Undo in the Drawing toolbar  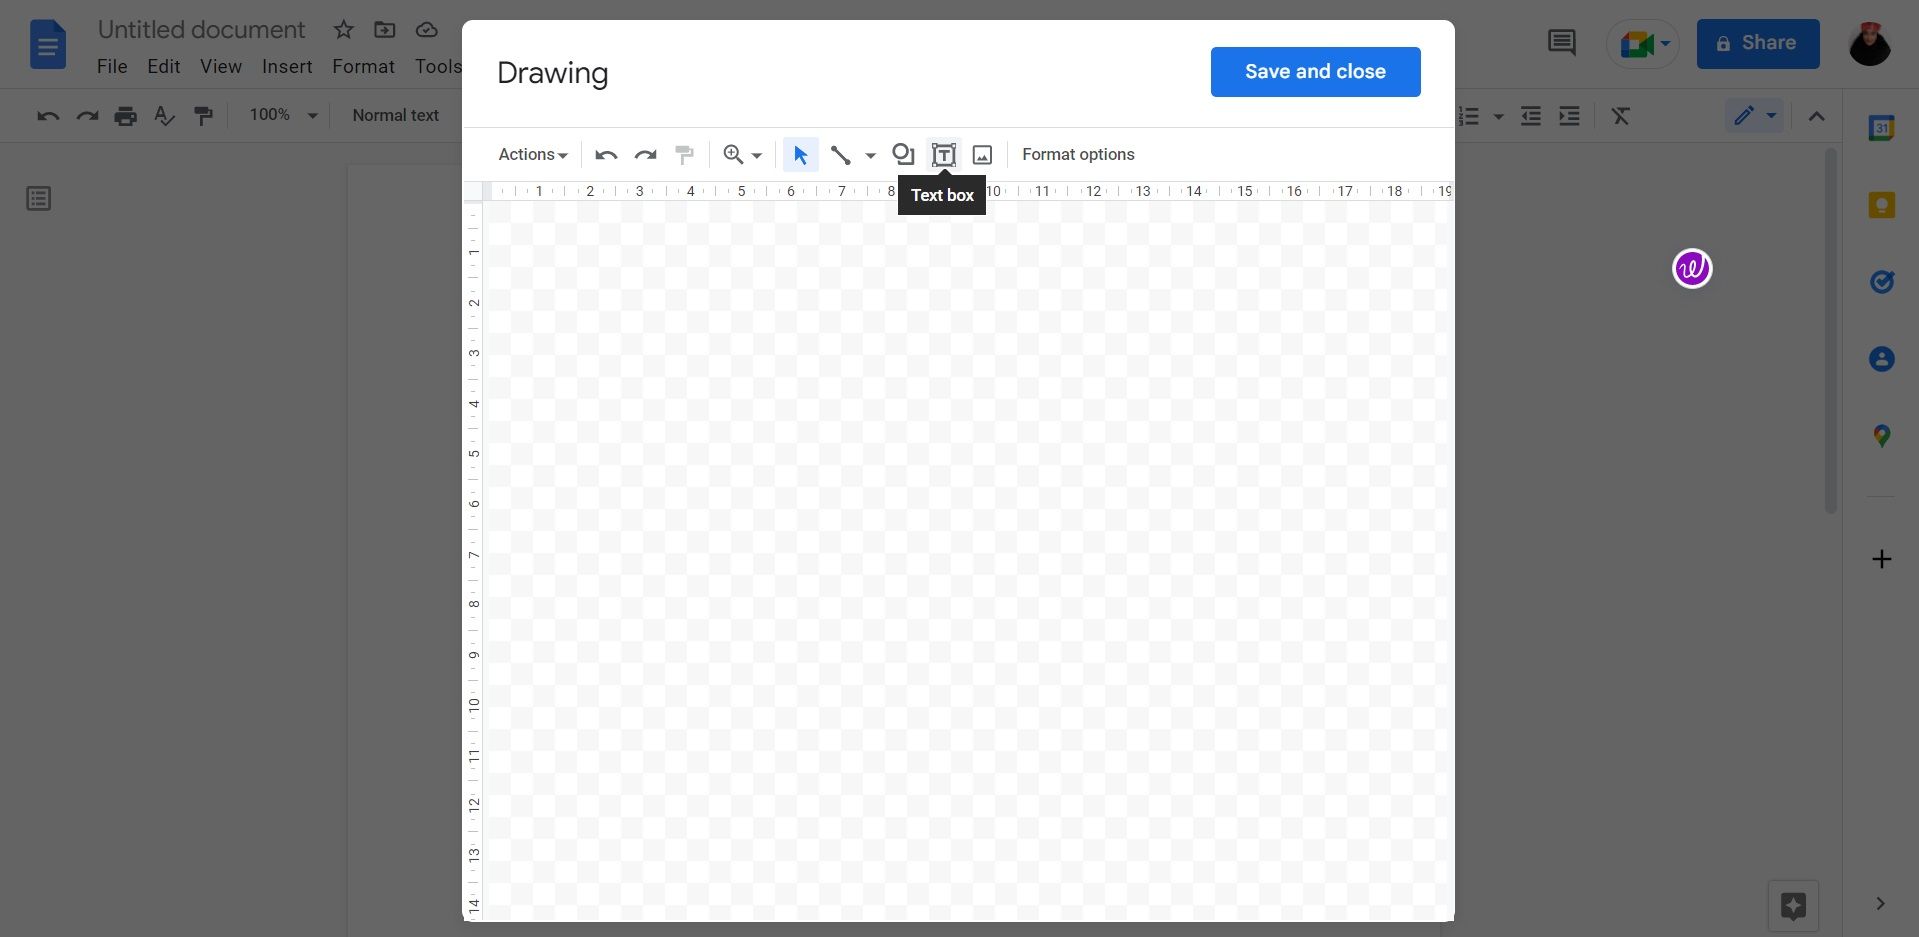pyautogui.click(x=606, y=155)
